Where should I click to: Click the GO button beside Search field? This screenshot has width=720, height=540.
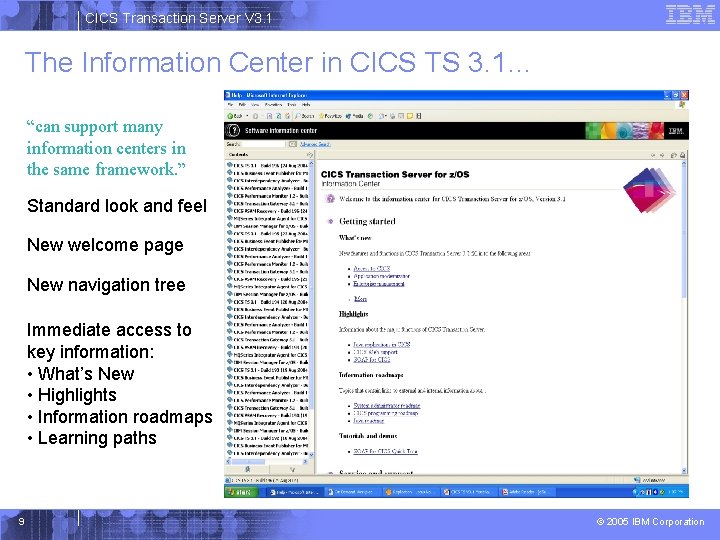(292, 144)
